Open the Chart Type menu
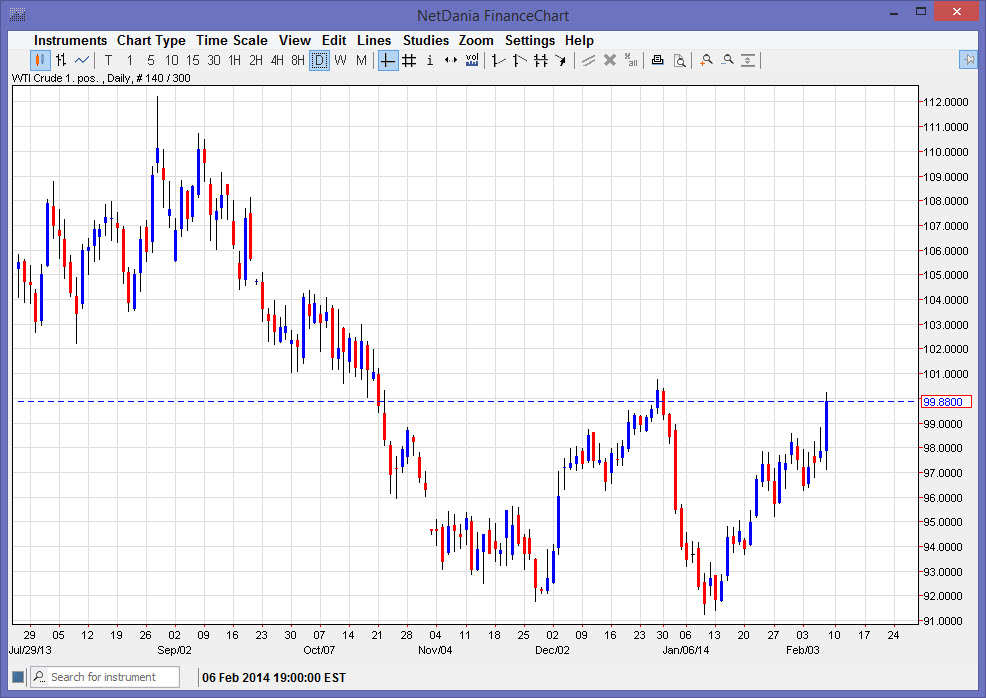 tap(151, 40)
